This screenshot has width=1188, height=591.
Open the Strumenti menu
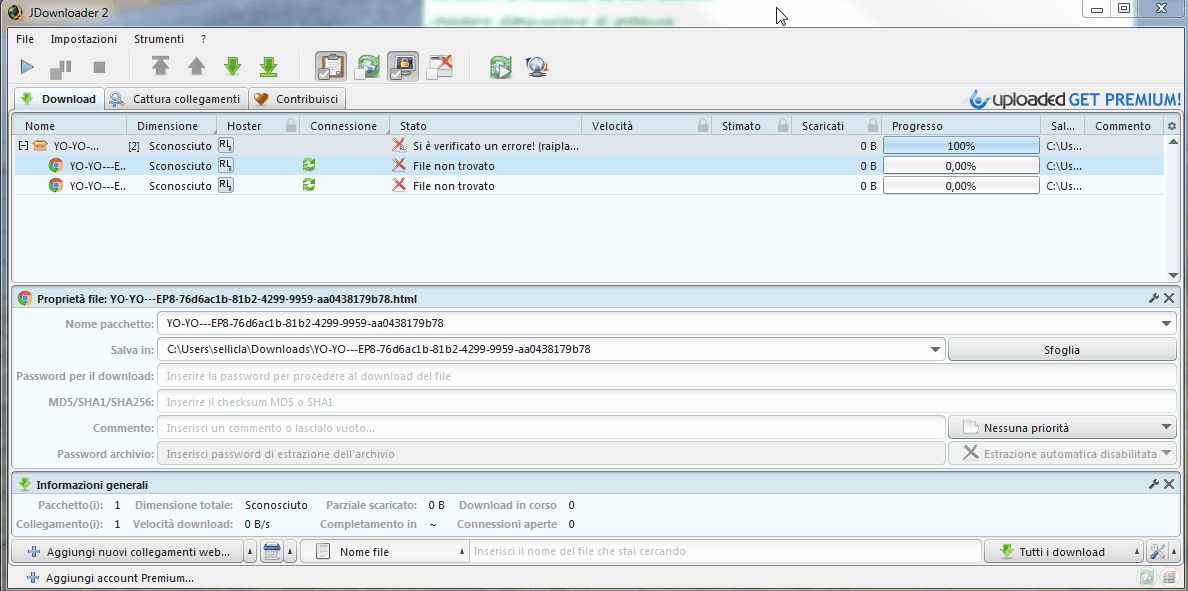pos(158,39)
